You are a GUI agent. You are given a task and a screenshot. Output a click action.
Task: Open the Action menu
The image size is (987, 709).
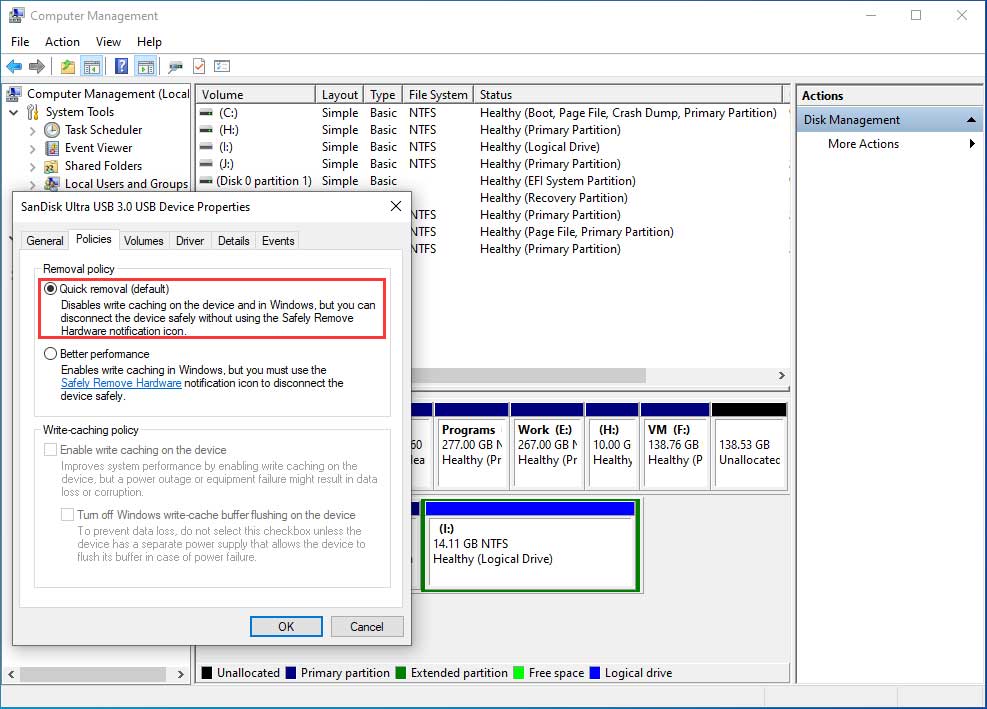[x=62, y=42]
